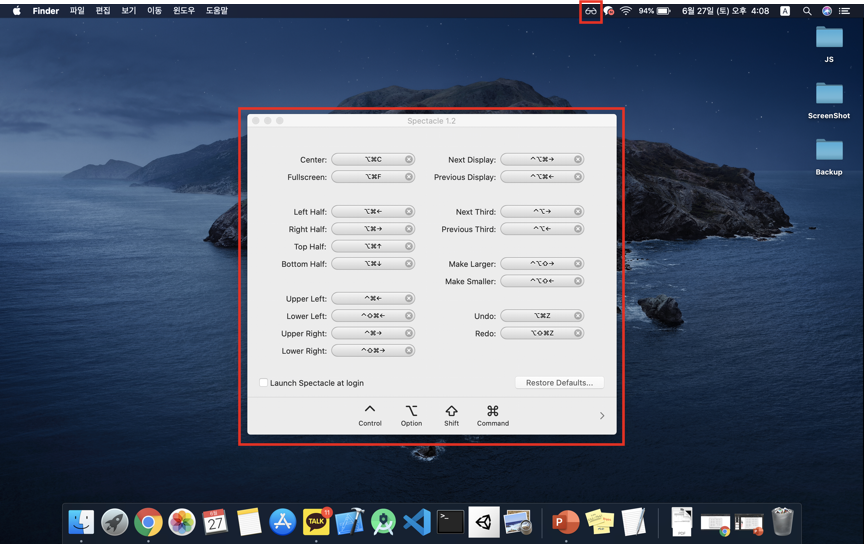
Task: Open the 편집 menu
Action: click(x=103, y=10)
